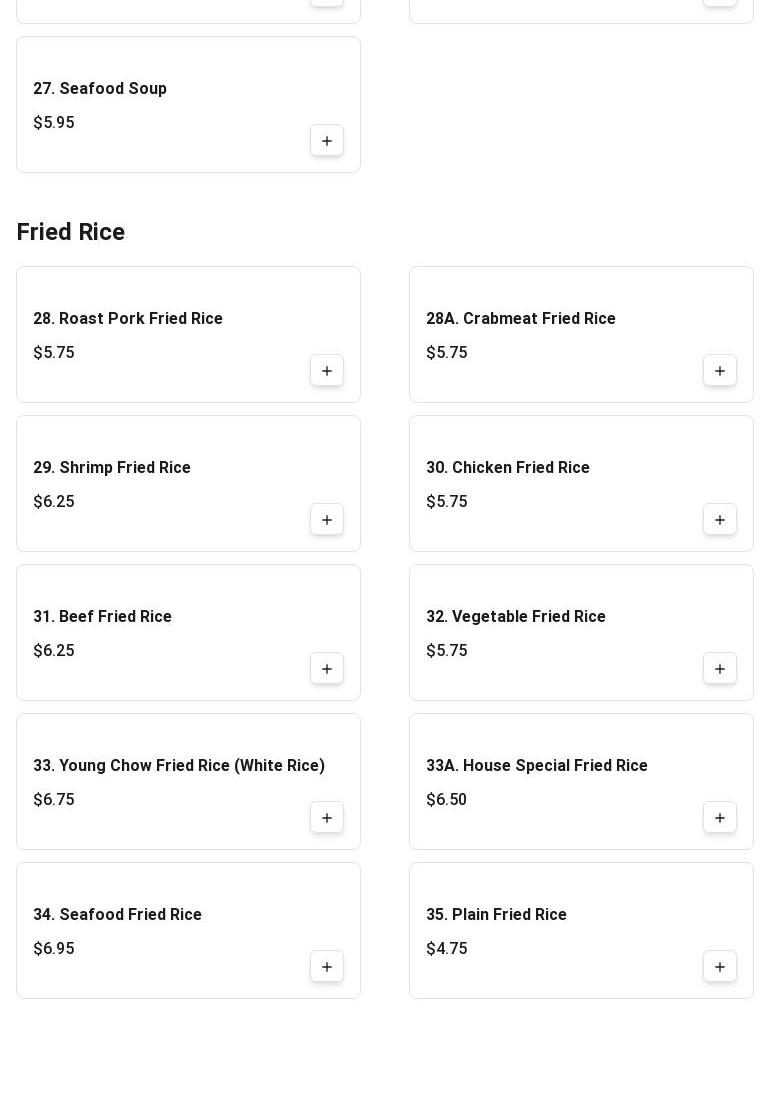Add House Special Fried Rice
Viewport: 770px width, 1111px height.
[720, 818]
